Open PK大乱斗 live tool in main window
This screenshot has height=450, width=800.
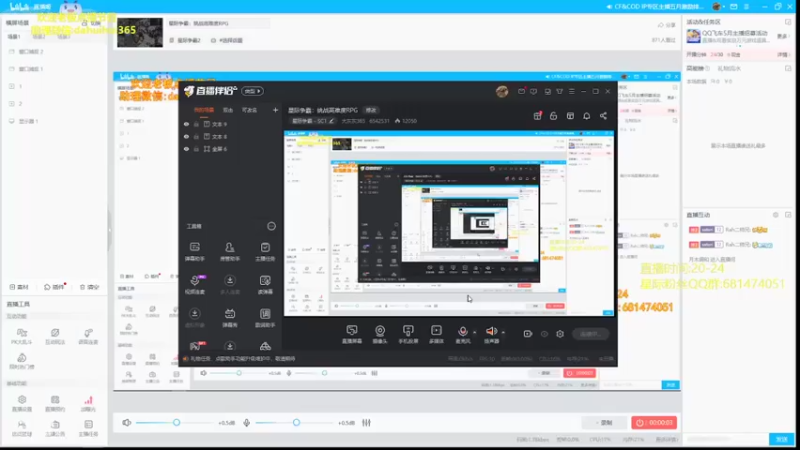tap(21, 337)
